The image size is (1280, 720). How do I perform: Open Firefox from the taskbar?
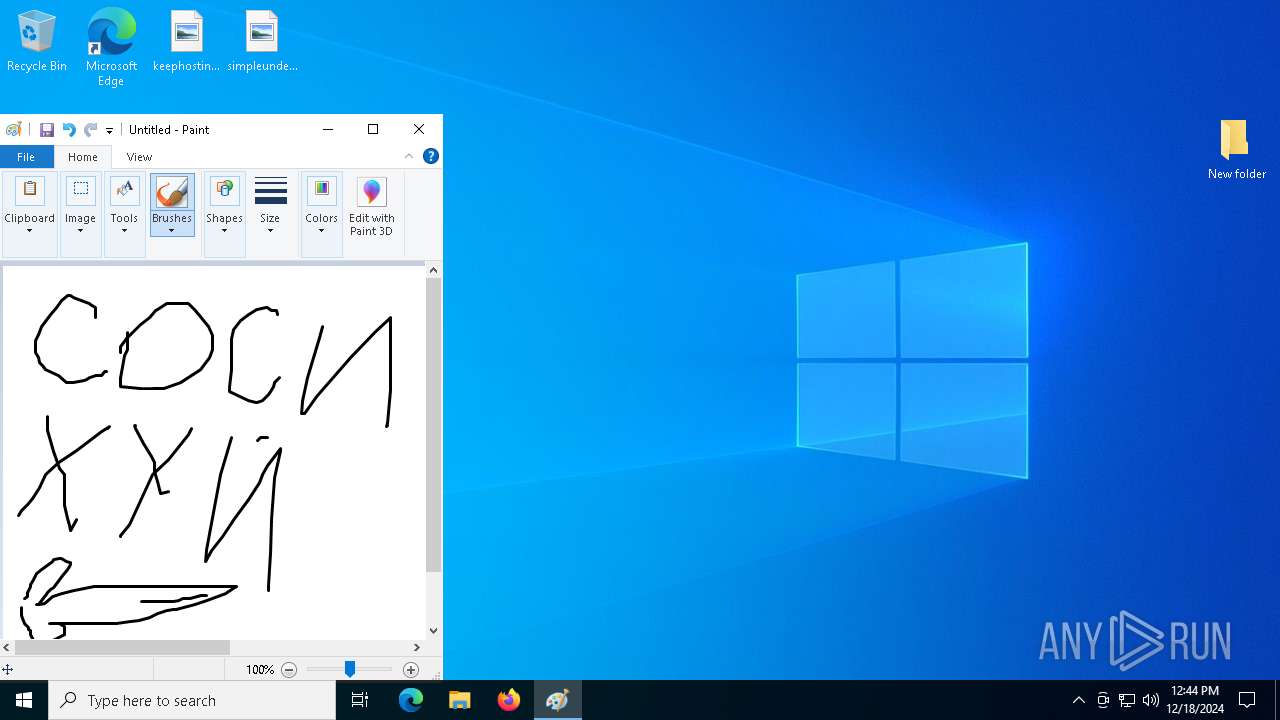click(509, 700)
